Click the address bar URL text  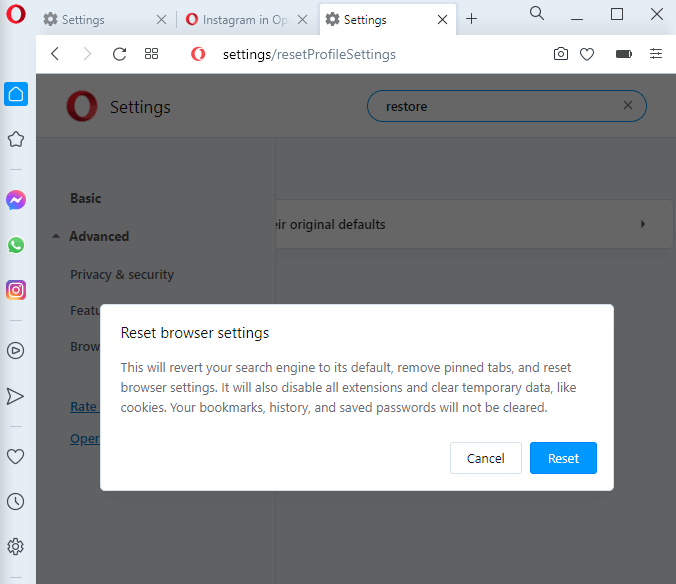309,54
